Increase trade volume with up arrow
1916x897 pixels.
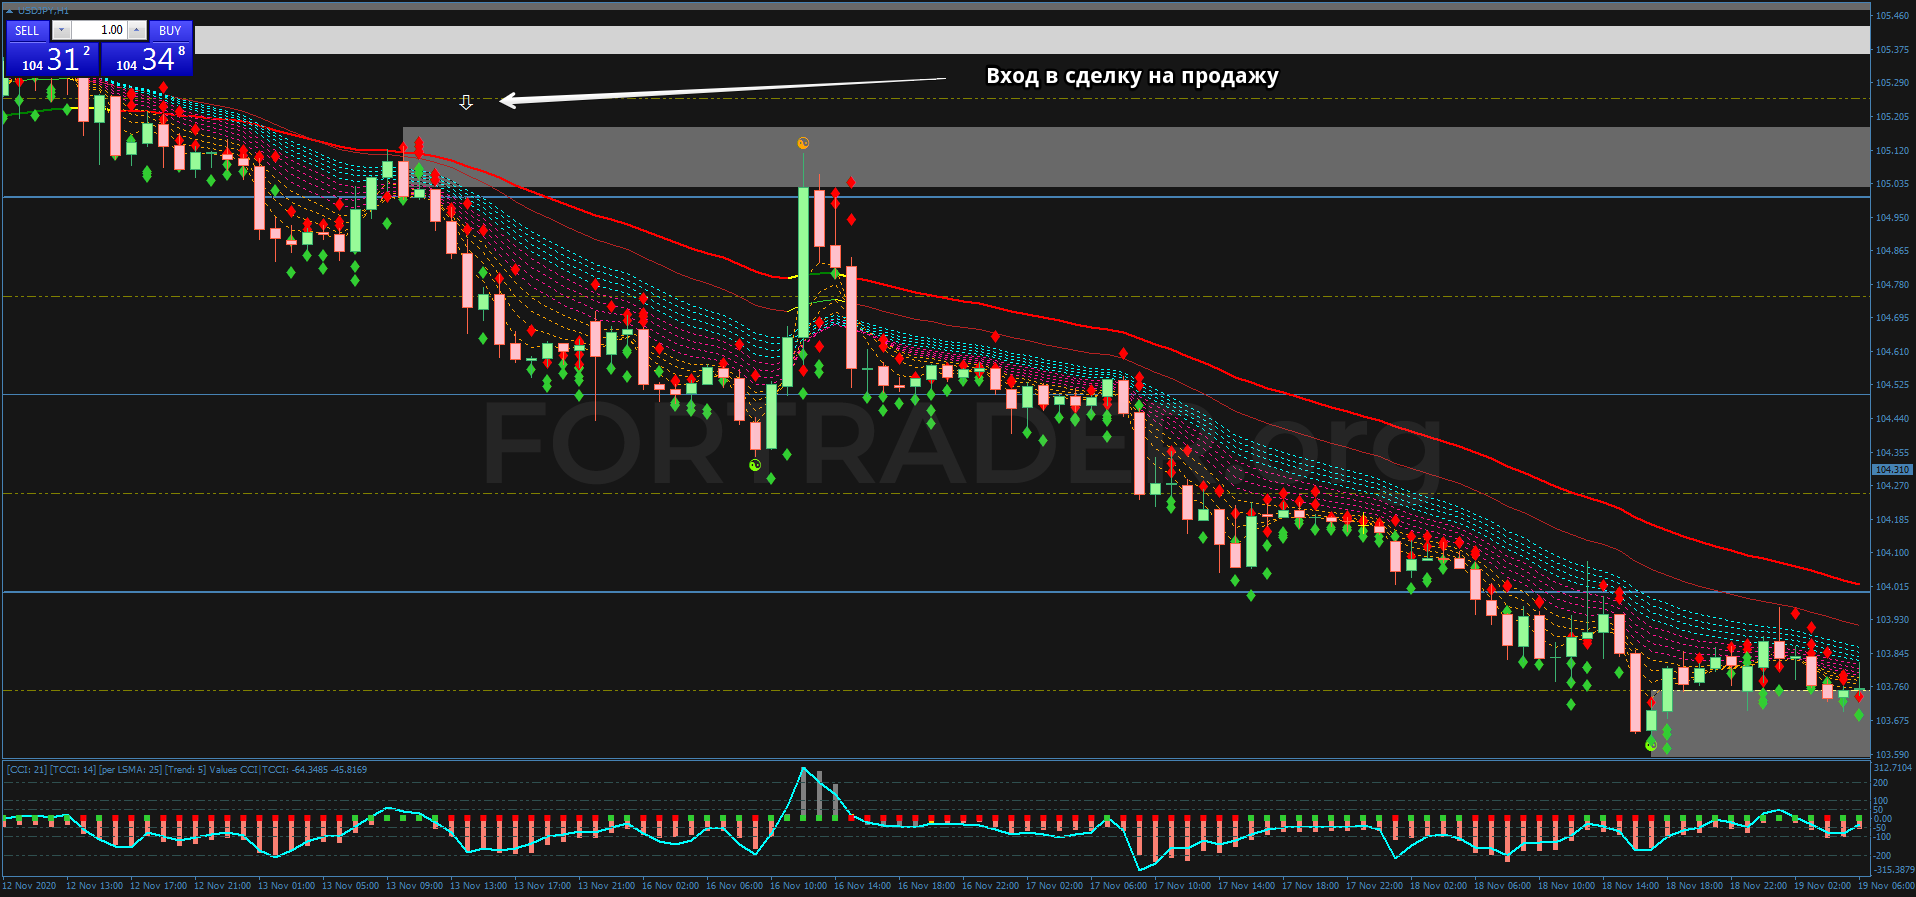tap(137, 30)
